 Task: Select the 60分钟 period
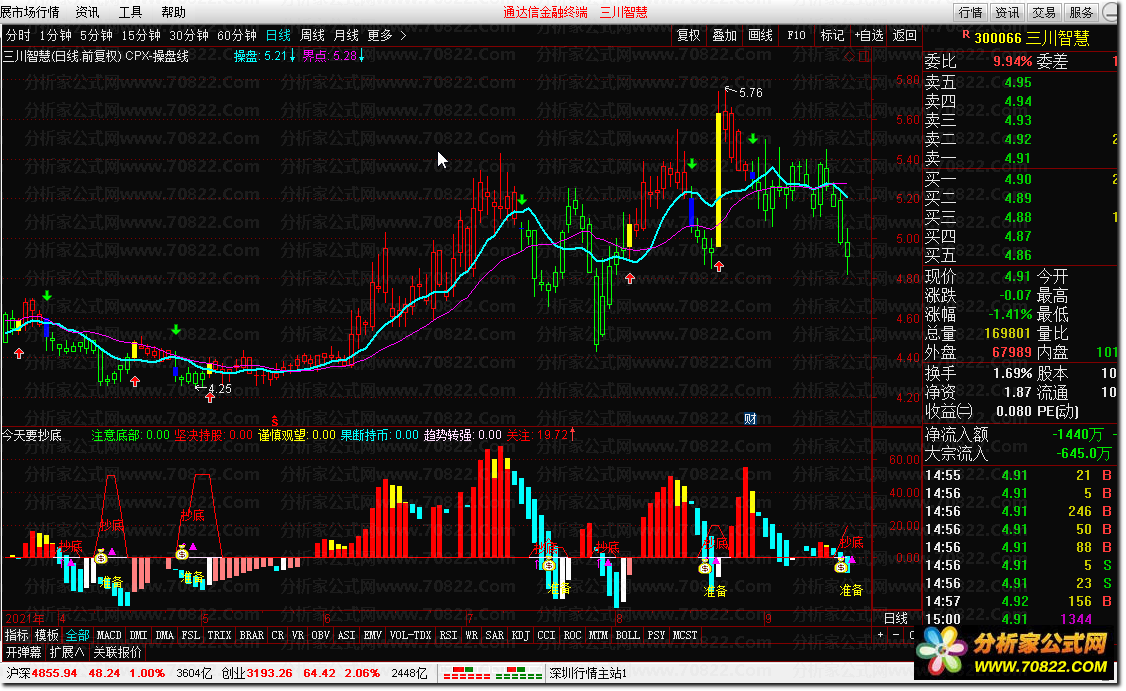tap(237, 35)
